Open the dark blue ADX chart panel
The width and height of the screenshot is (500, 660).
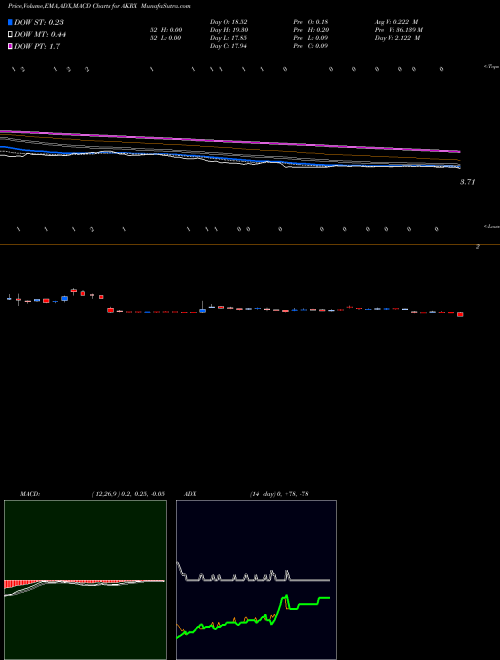click(x=256, y=580)
